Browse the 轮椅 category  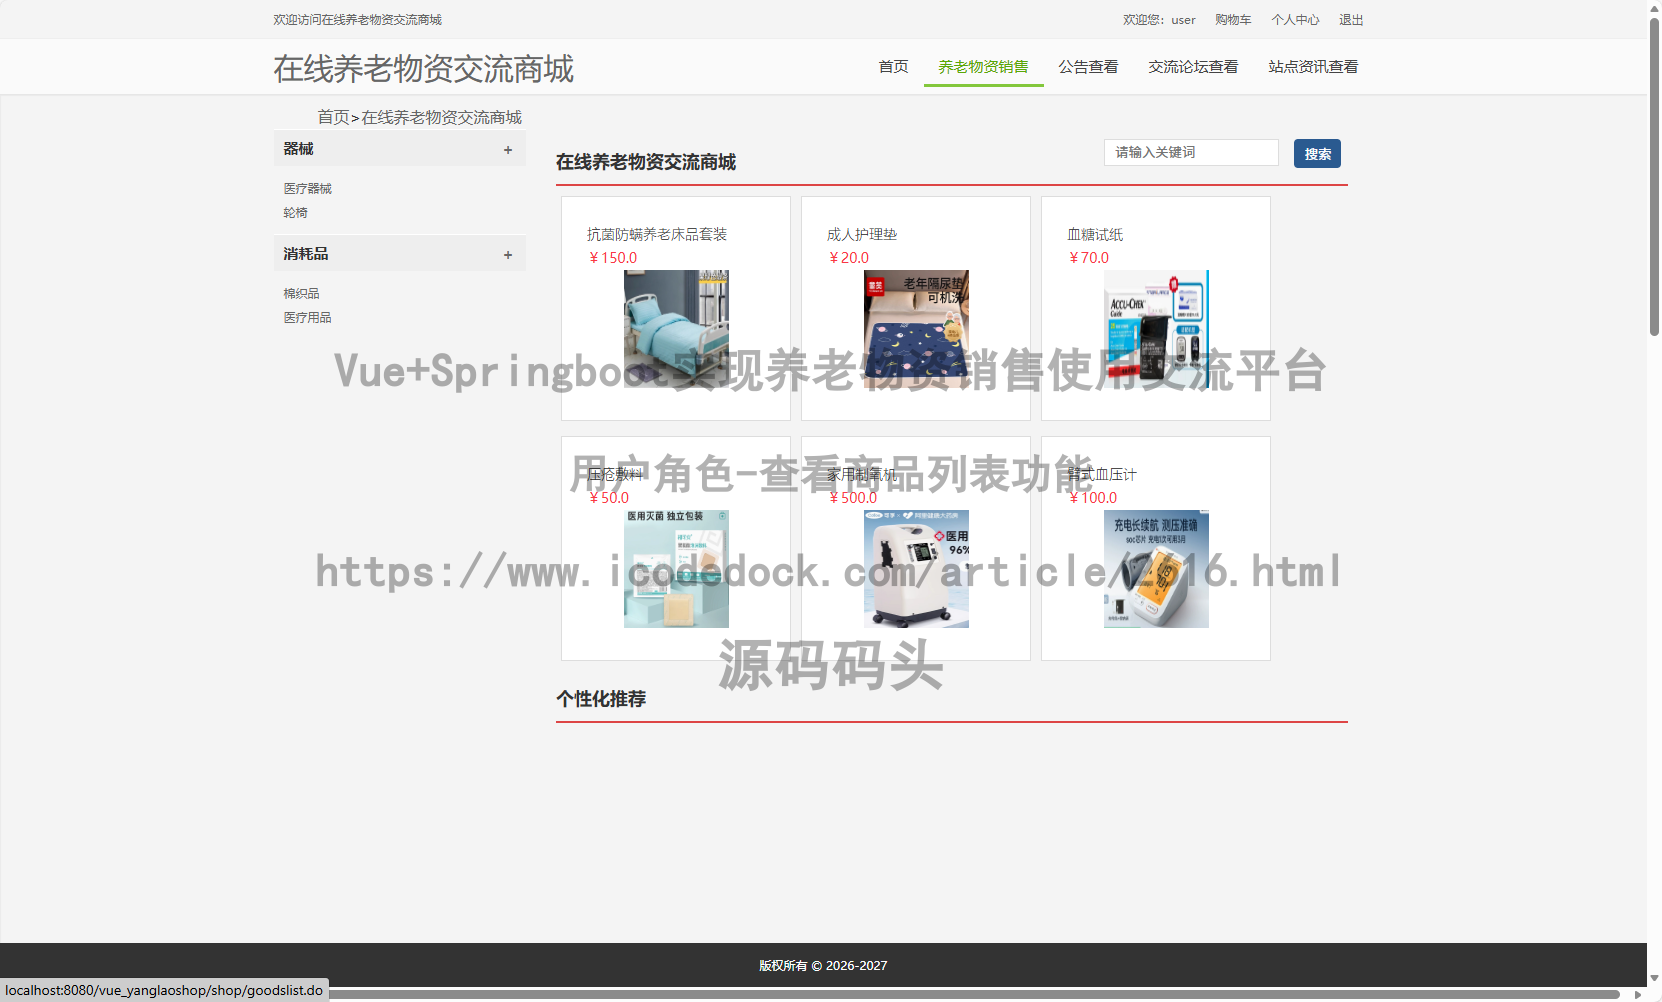tap(295, 212)
